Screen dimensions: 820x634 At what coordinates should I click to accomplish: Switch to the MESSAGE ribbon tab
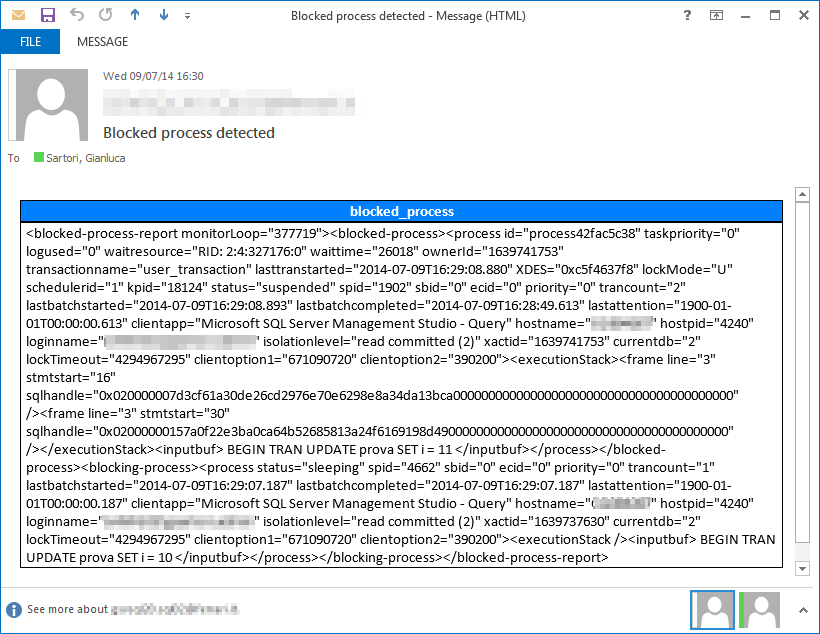(x=102, y=42)
